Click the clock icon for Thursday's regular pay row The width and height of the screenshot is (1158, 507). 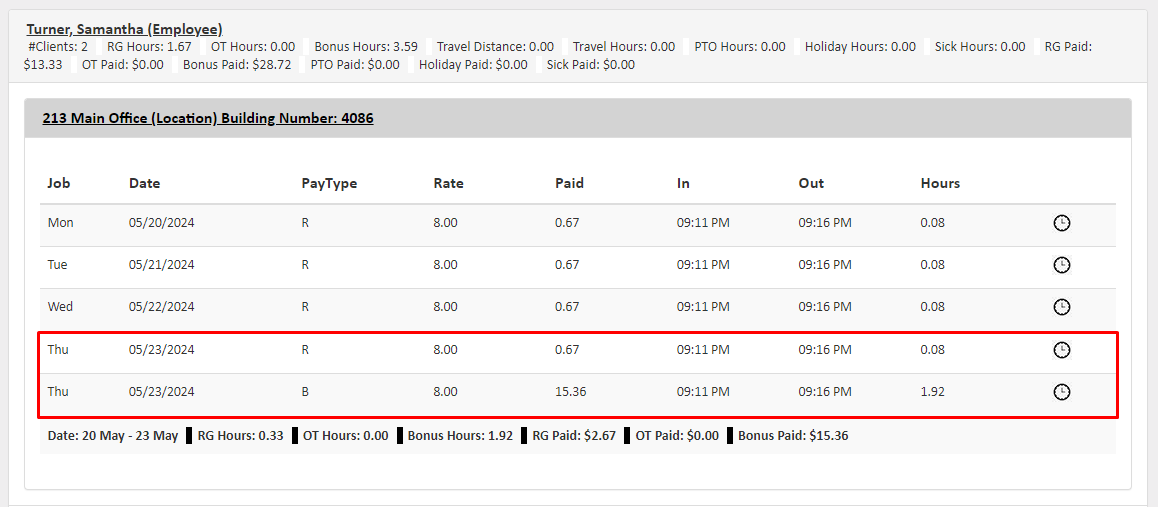tap(1062, 350)
